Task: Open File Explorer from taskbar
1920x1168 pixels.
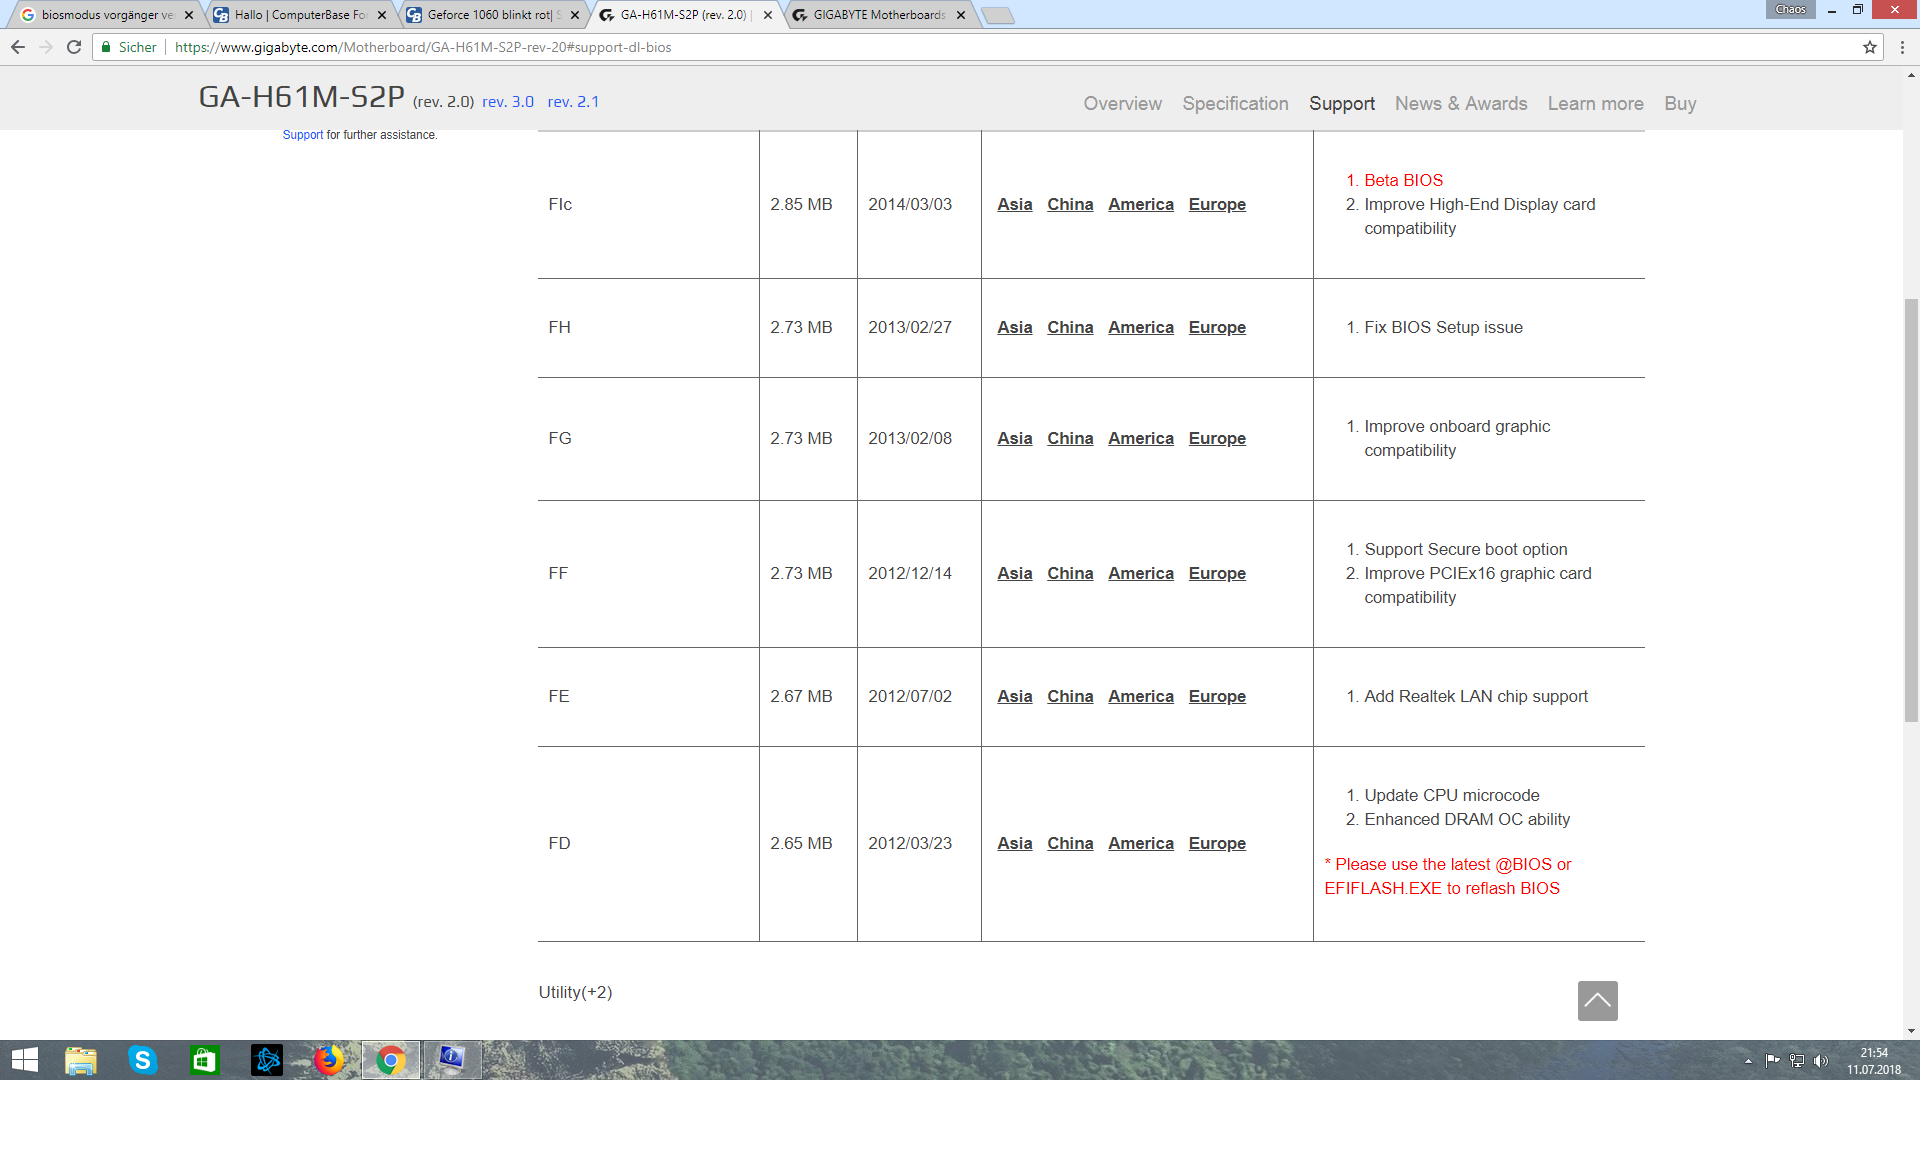Action: 80,1060
